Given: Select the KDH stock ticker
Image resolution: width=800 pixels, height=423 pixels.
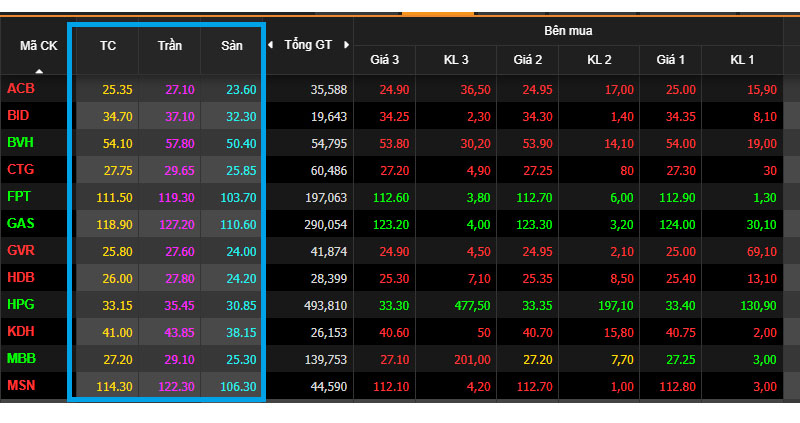Looking at the screenshot, I should [x=21, y=332].
